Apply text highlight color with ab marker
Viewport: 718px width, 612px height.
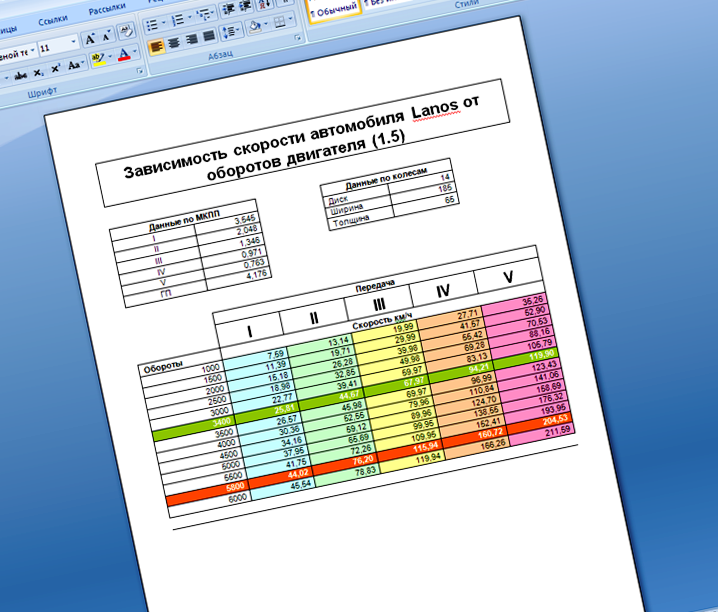pos(98,60)
